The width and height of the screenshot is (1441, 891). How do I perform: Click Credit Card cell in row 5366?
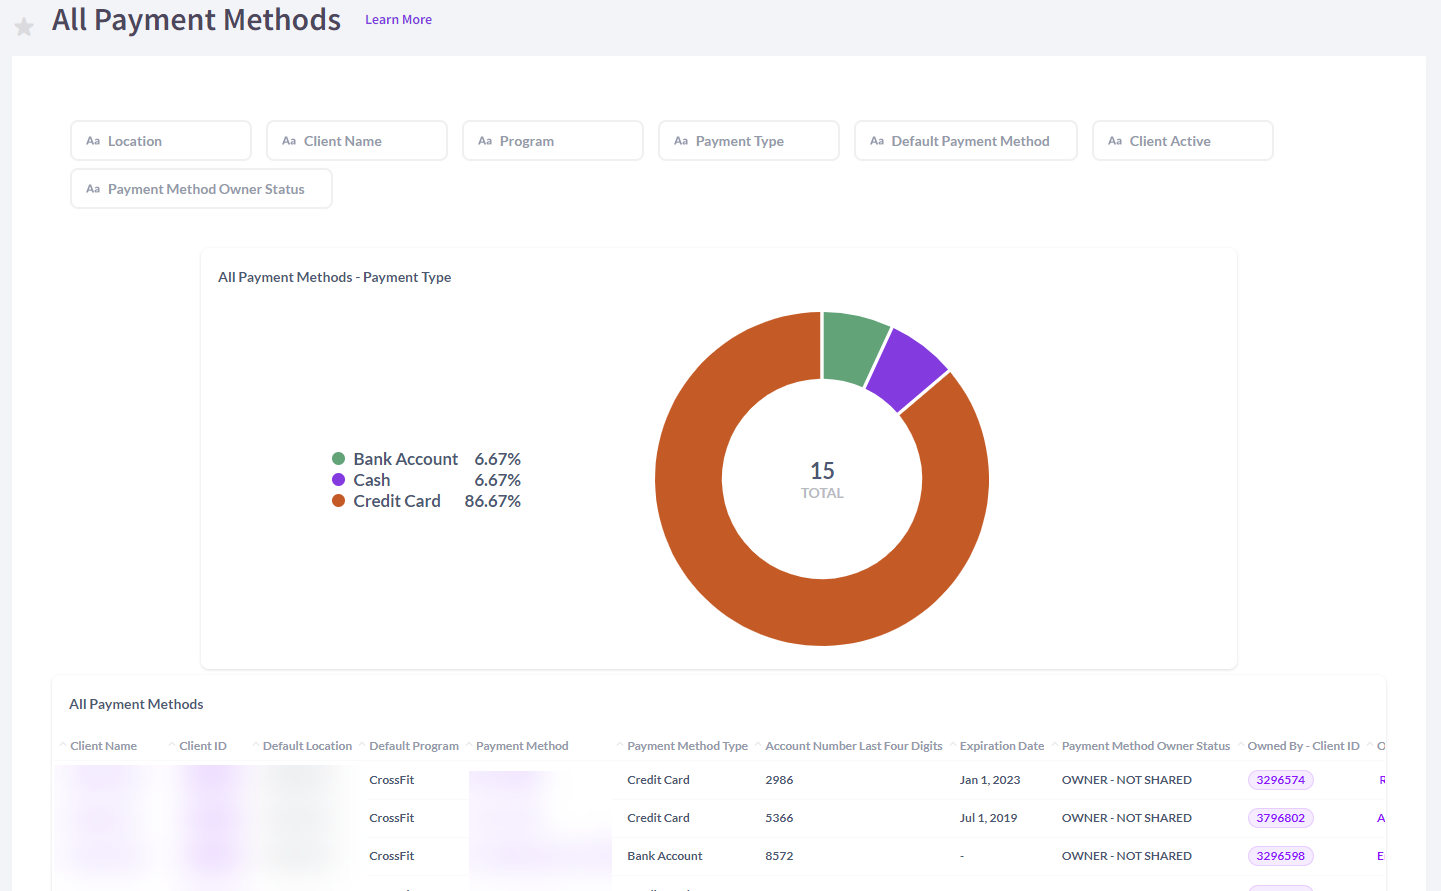point(658,818)
